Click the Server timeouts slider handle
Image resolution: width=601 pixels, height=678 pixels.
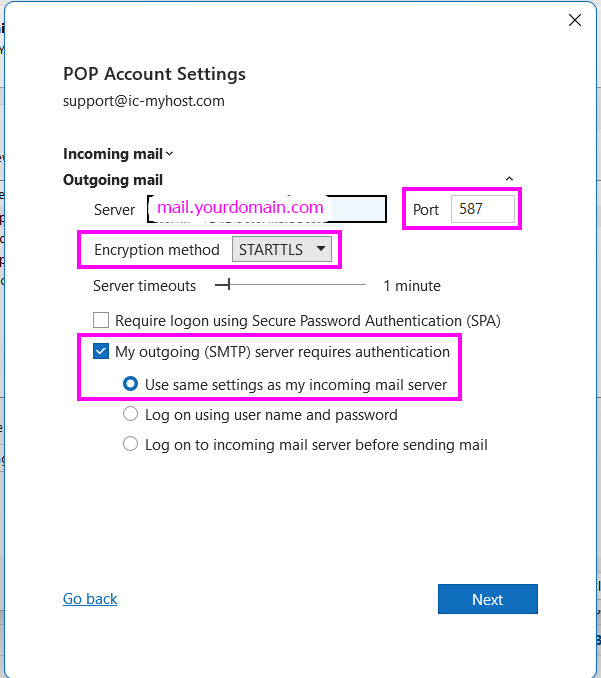pyautogui.click(x=229, y=286)
